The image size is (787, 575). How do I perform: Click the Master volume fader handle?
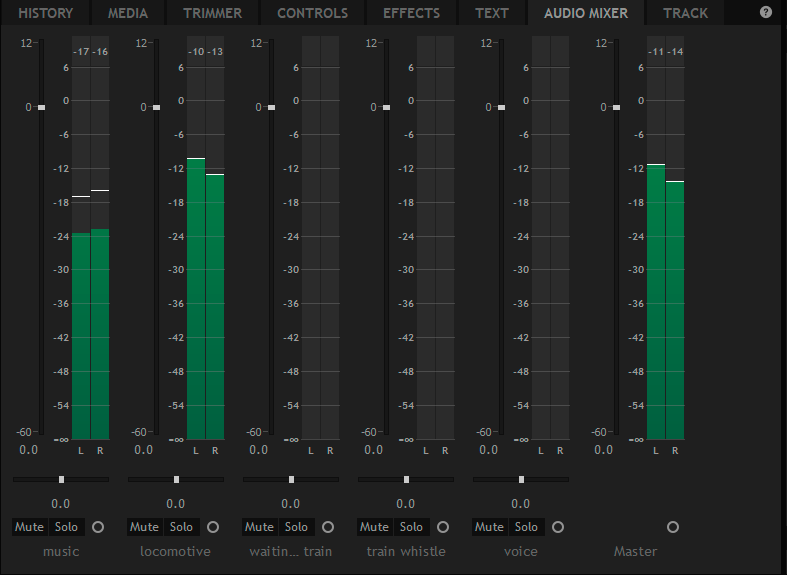[x=616, y=107]
